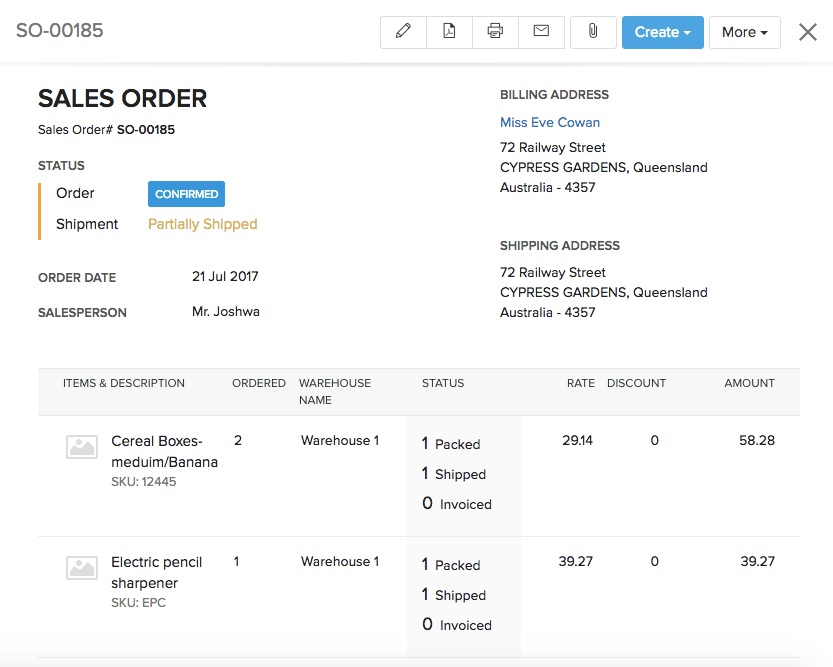
Task: Click the Items & Description column header
Action: [x=124, y=383]
